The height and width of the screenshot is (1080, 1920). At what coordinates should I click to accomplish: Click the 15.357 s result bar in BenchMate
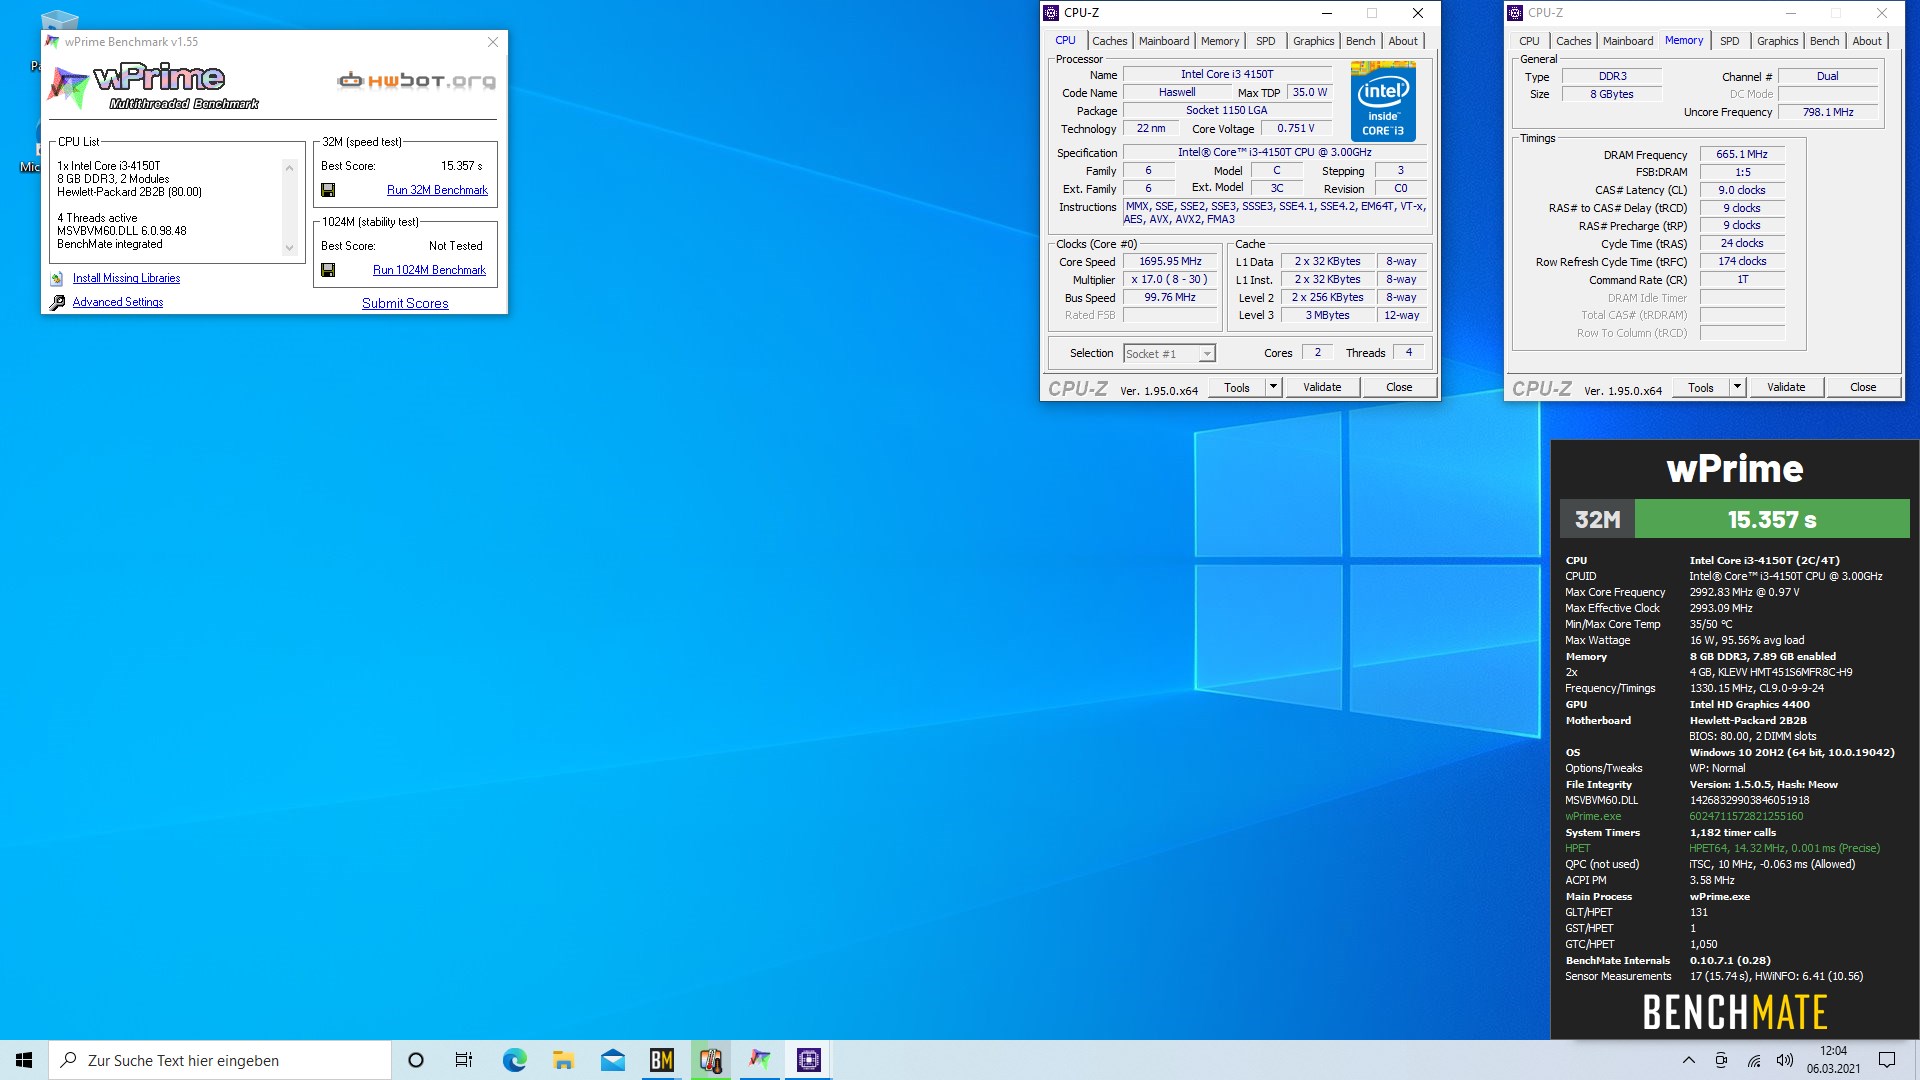1772,519
